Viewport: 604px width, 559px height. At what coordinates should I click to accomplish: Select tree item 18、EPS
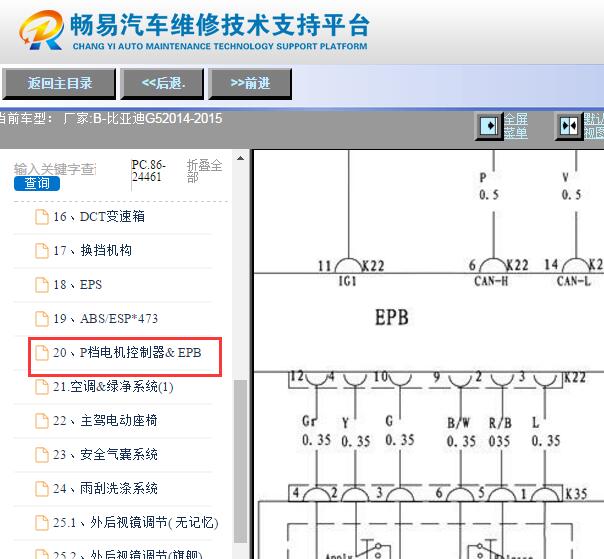[77, 285]
